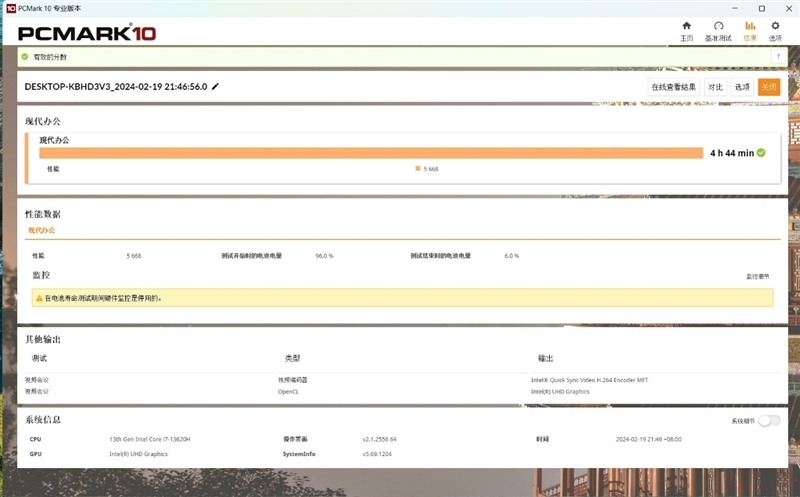Click the pencil icon to rename result
Image resolution: width=800 pixels, height=497 pixels.
pos(215,87)
